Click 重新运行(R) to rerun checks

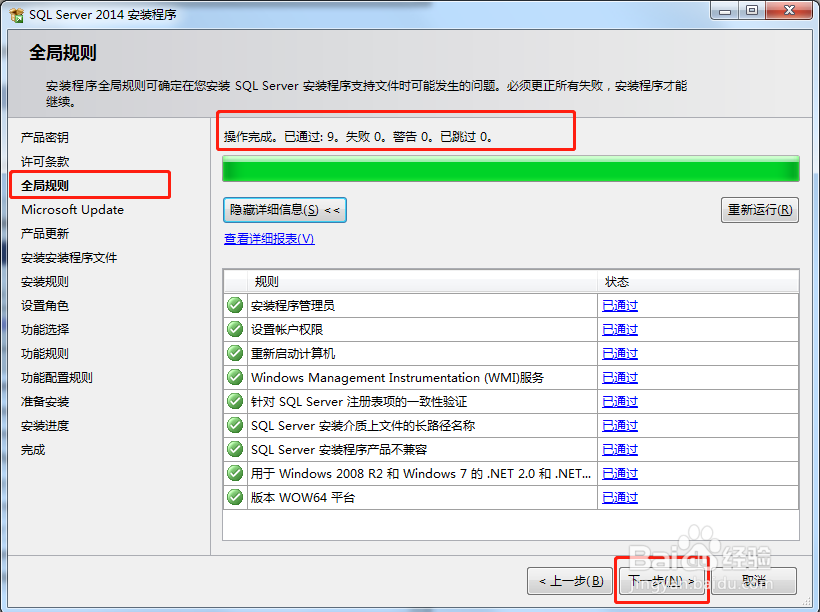pyautogui.click(x=759, y=210)
